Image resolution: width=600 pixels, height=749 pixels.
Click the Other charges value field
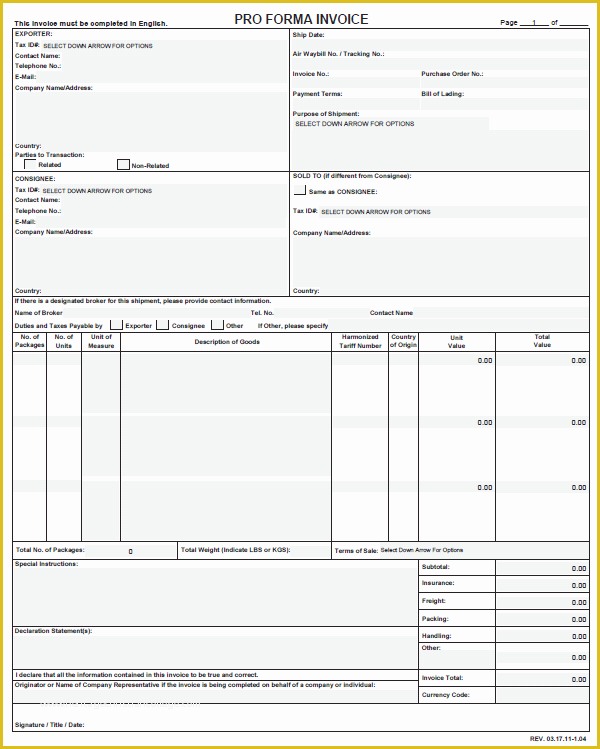pyautogui.click(x=542, y=657)
